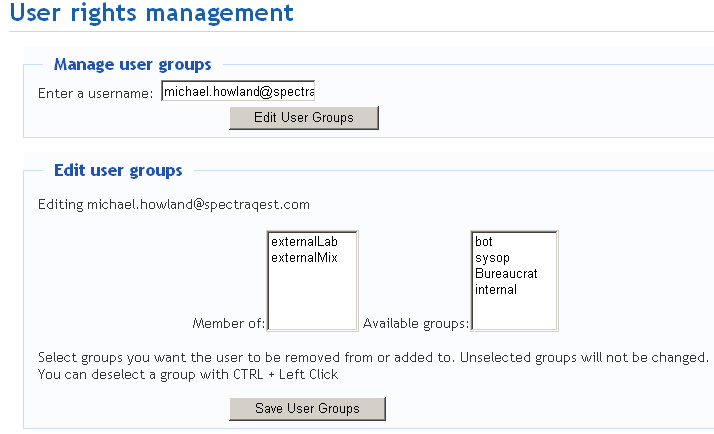
Task: Click the 'Enter a username:' label
Action: [95, 93]
